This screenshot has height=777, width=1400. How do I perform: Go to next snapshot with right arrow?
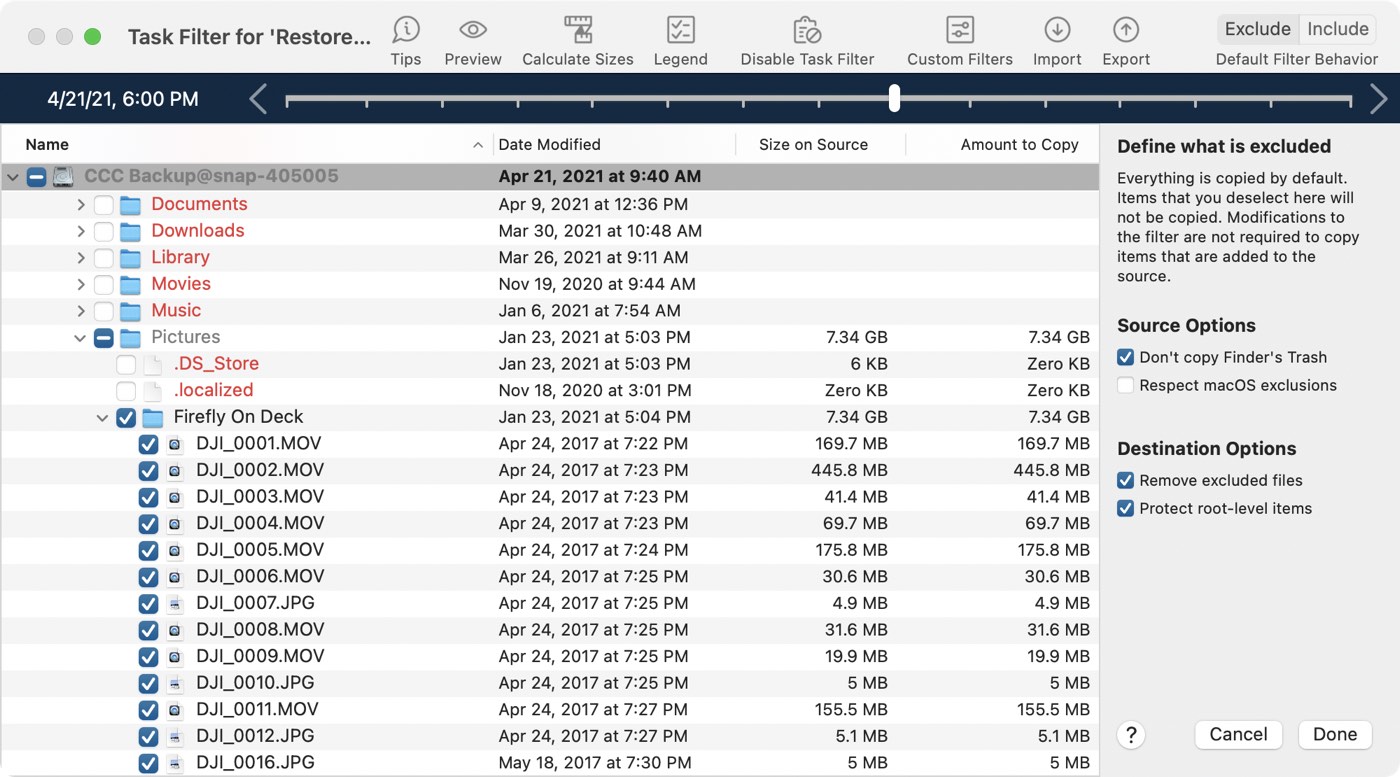pos(1378,99)
